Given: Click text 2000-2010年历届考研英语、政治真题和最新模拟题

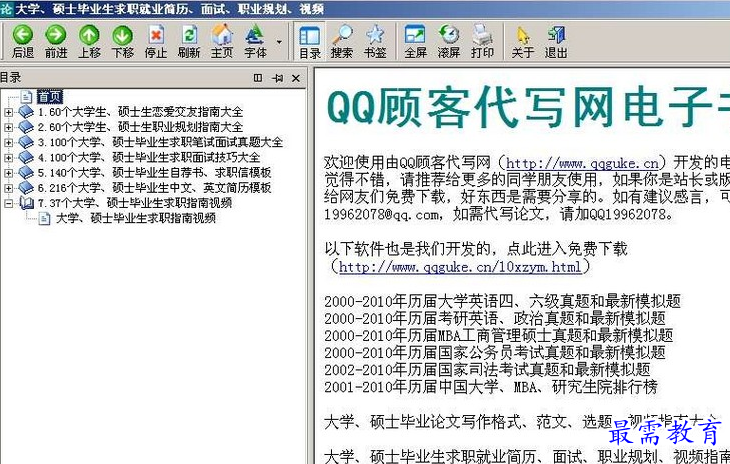Looking at the screenshot, I should [x=495, y=319].
